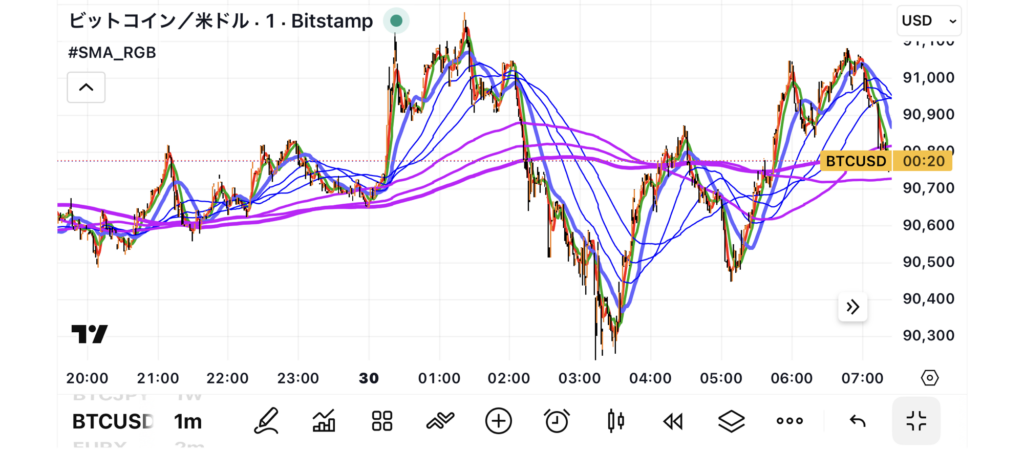Click the hexagon settings icon below price axis

click(929, 377)
